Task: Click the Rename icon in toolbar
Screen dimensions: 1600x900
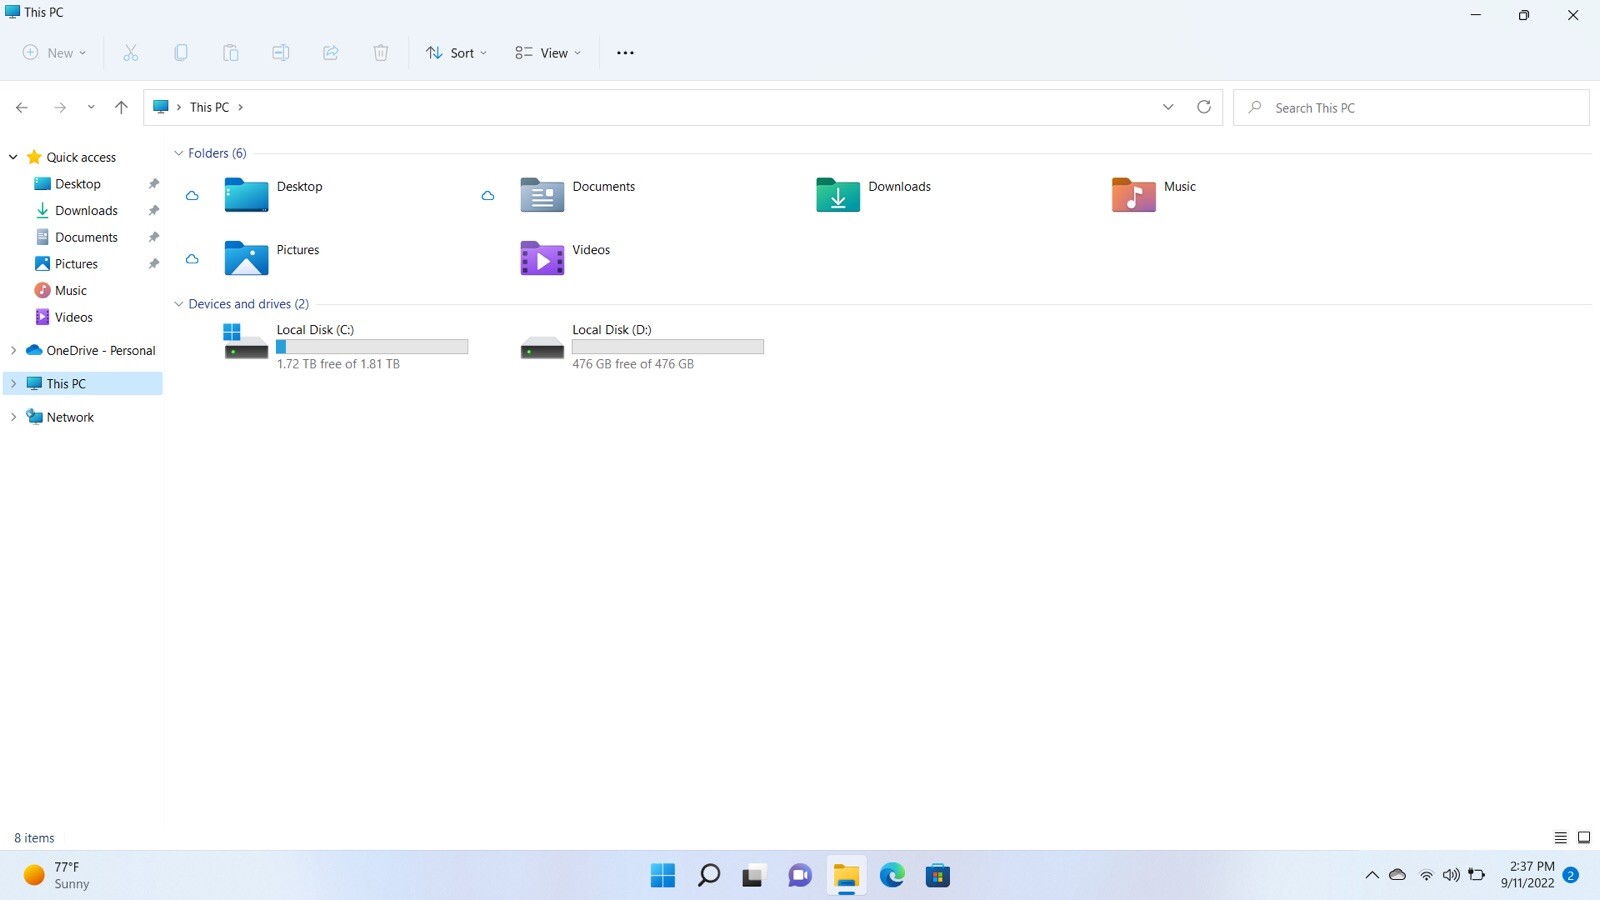Action: [281, 53]
